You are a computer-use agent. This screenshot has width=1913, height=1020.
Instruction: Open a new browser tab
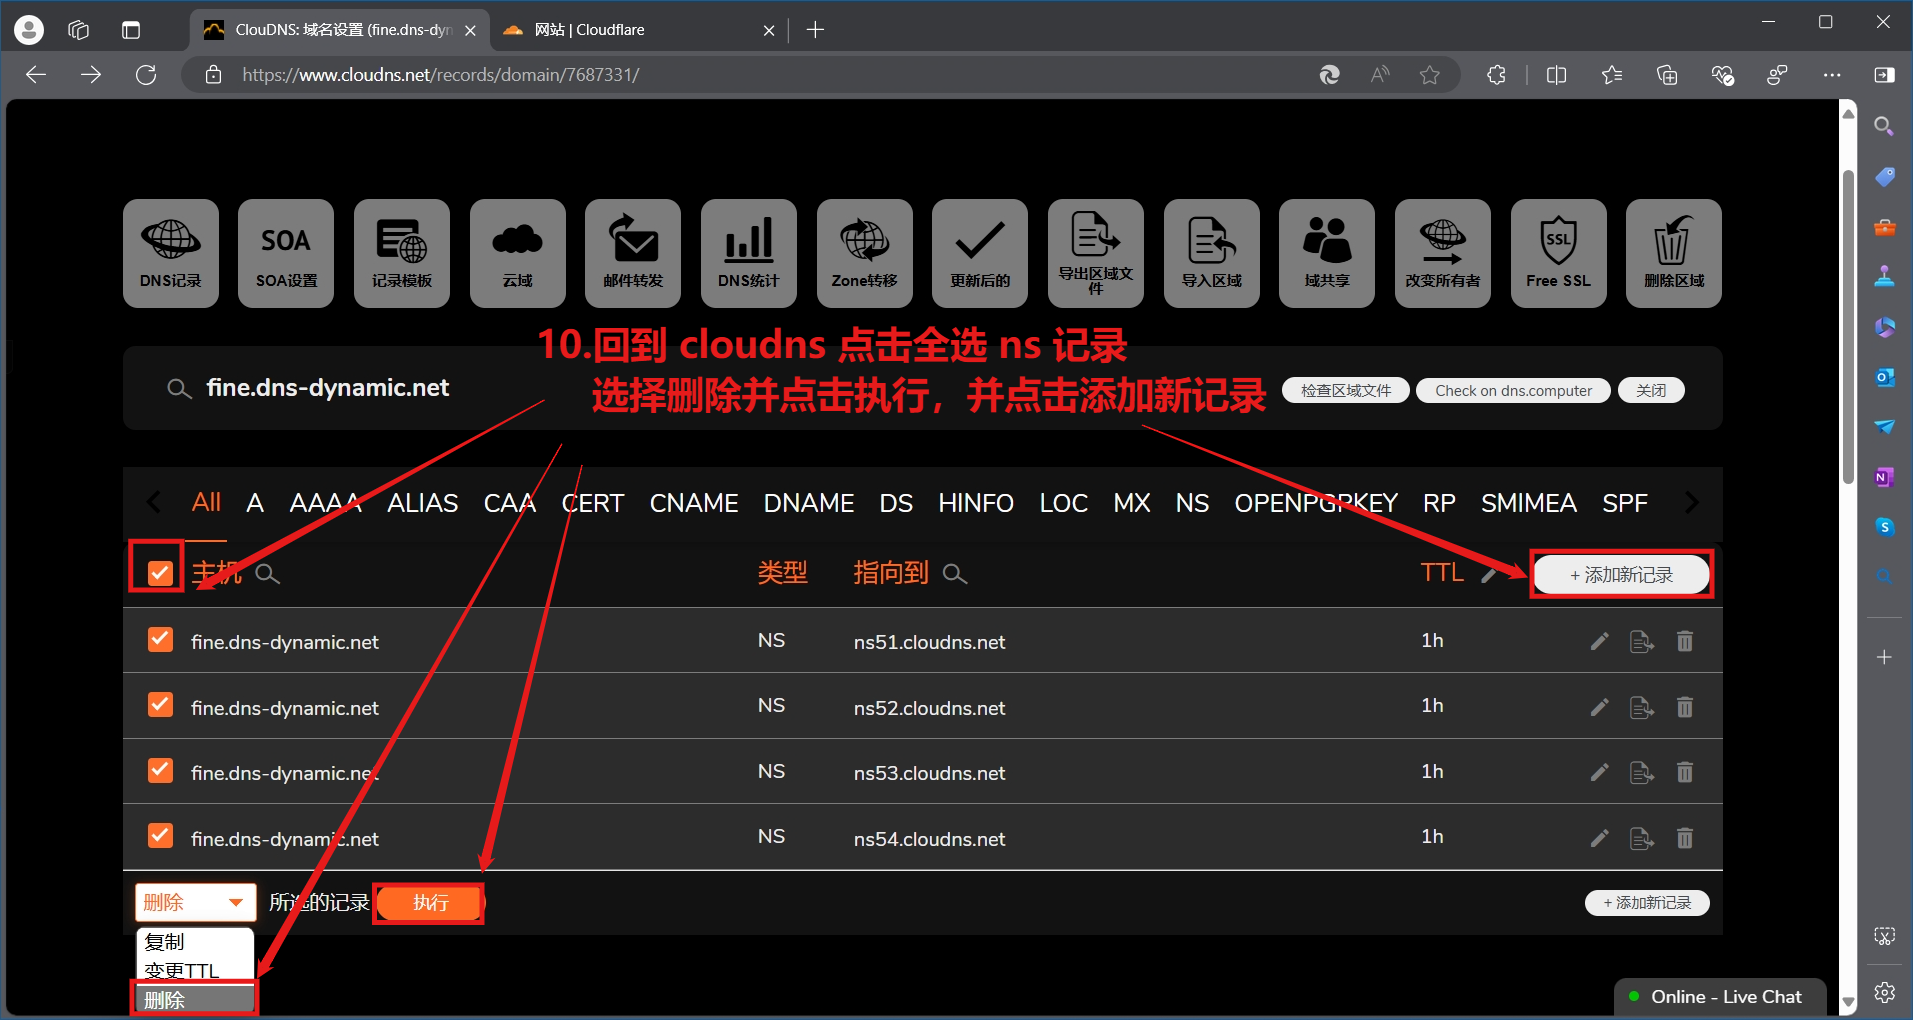(815, 30)
